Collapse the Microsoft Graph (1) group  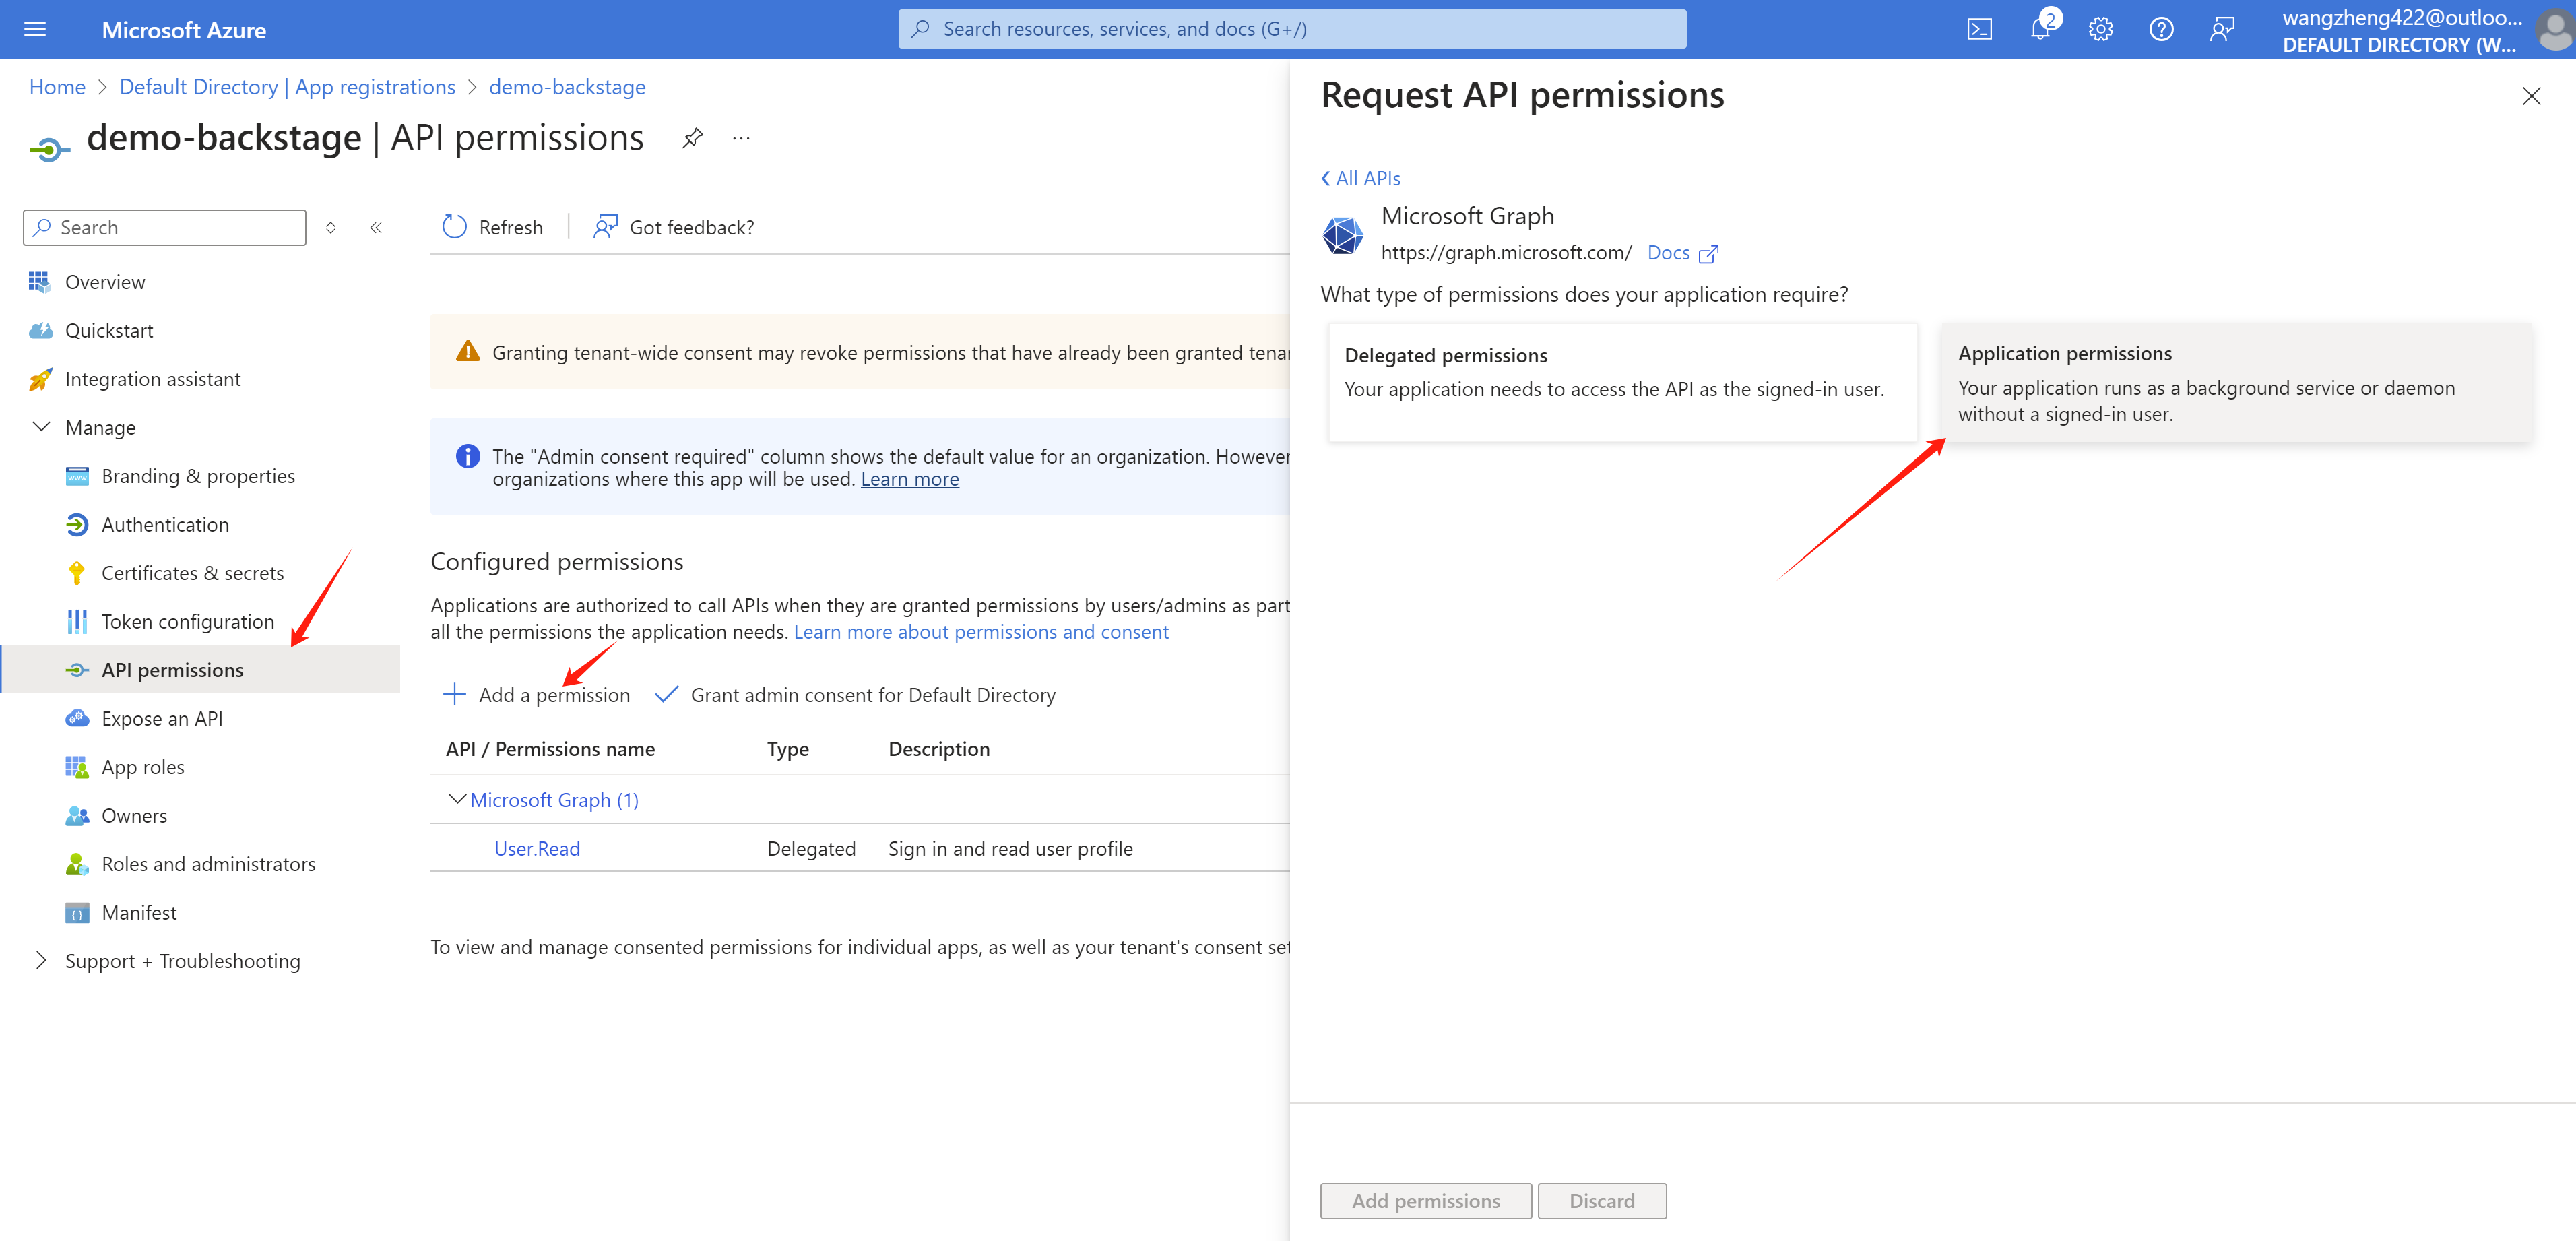[x=457, y=799]
